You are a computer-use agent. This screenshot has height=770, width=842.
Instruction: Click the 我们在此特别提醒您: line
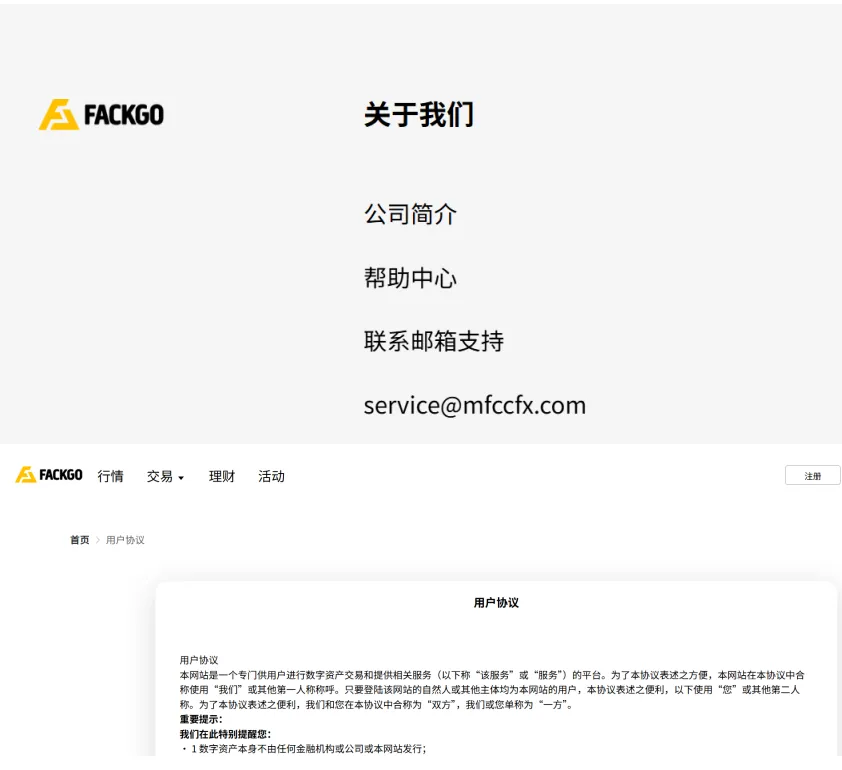[226, 734]
